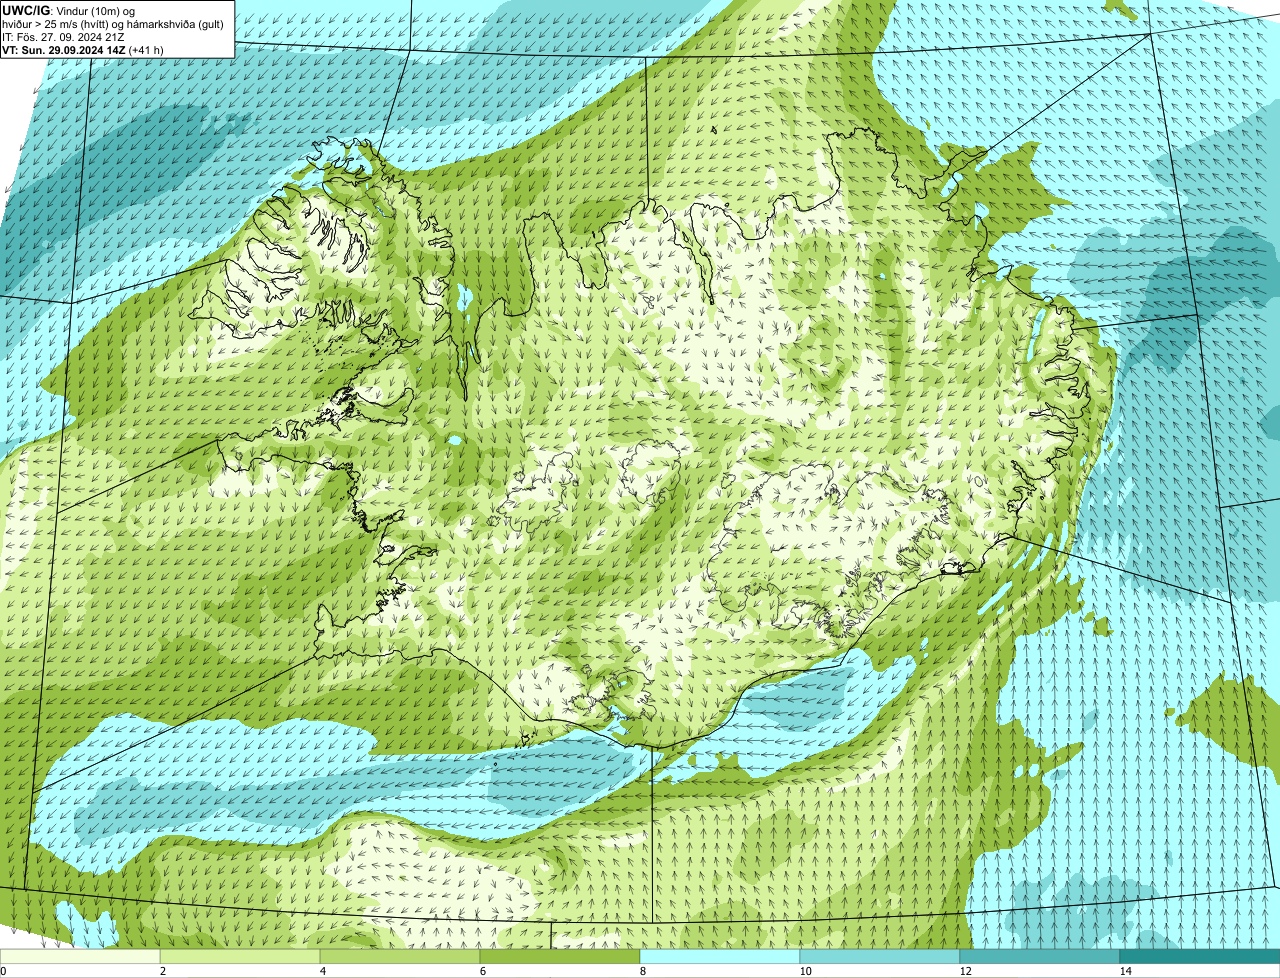Select the 10–12 m/s turquoise scale segment
The width and height of the screenshot is (1280, 978).
click(x=880, y=956)
